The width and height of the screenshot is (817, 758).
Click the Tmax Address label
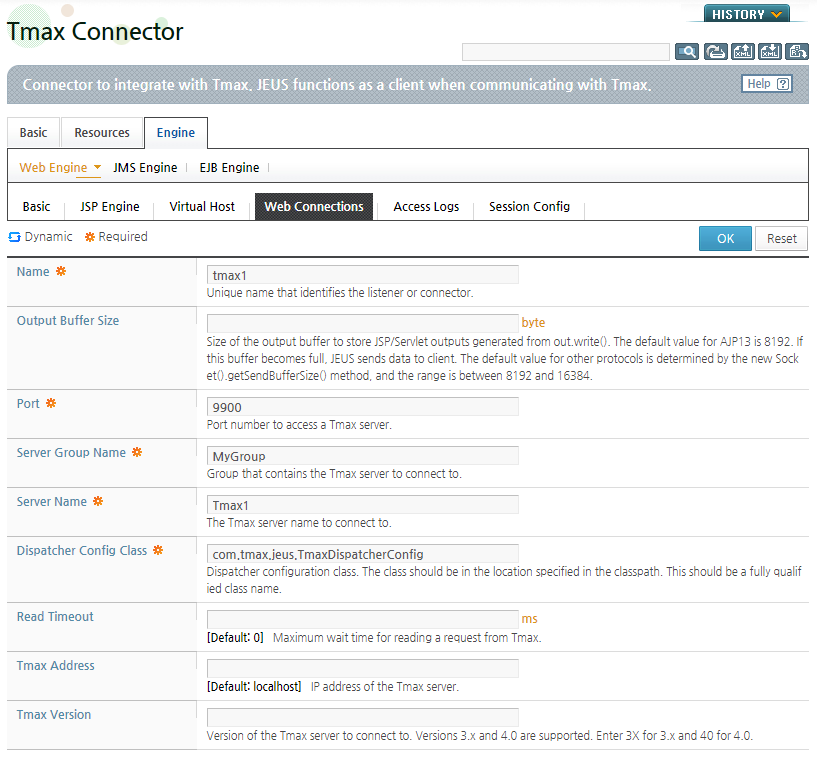55,666
